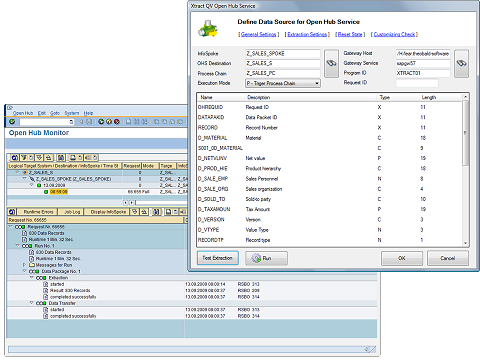Image resolution: width=480 pixels, height=360 pixels.
Task: Click the green Enter checkmark in SAP toolbar
Action: point(12,122)
